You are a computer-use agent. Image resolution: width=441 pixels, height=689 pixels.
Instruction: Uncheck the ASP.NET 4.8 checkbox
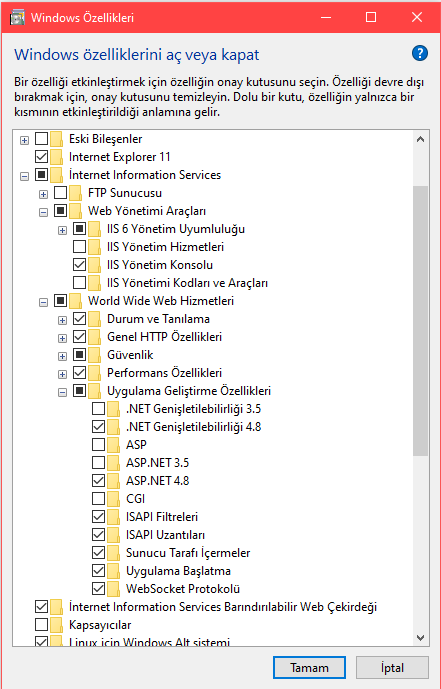98,481
